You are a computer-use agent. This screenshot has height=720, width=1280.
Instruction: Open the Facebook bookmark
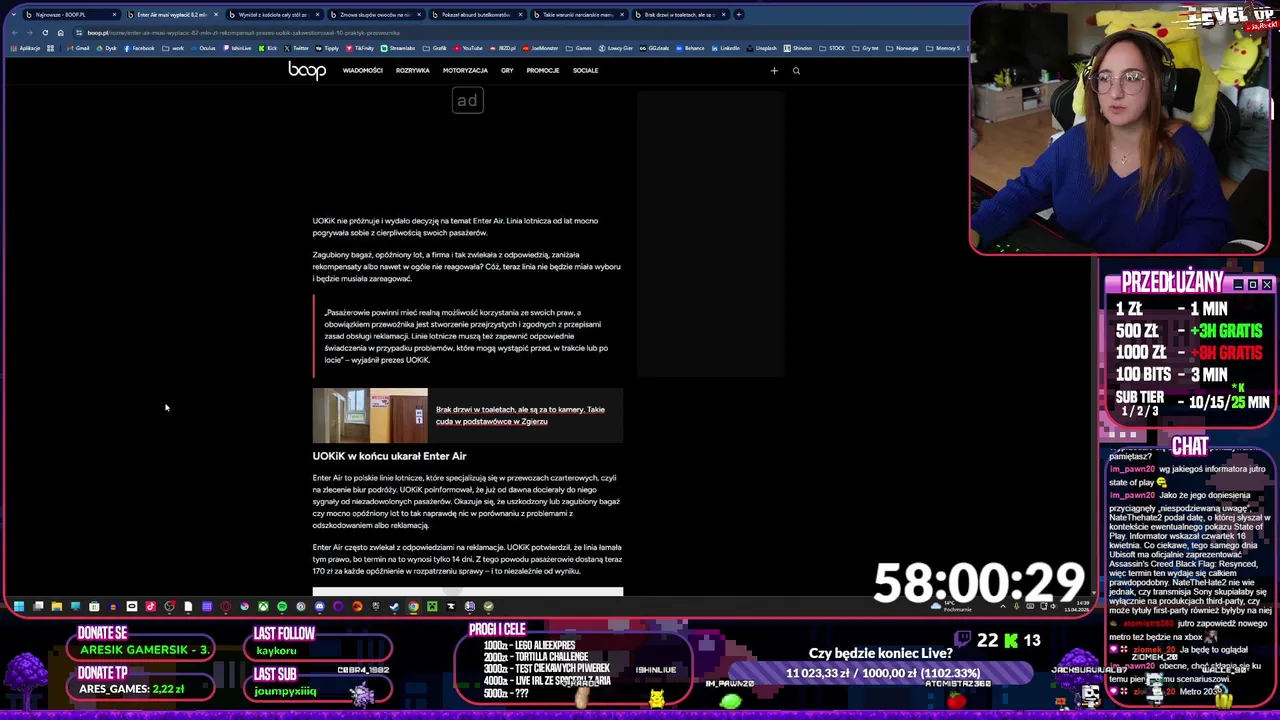[x=139, y=48]
